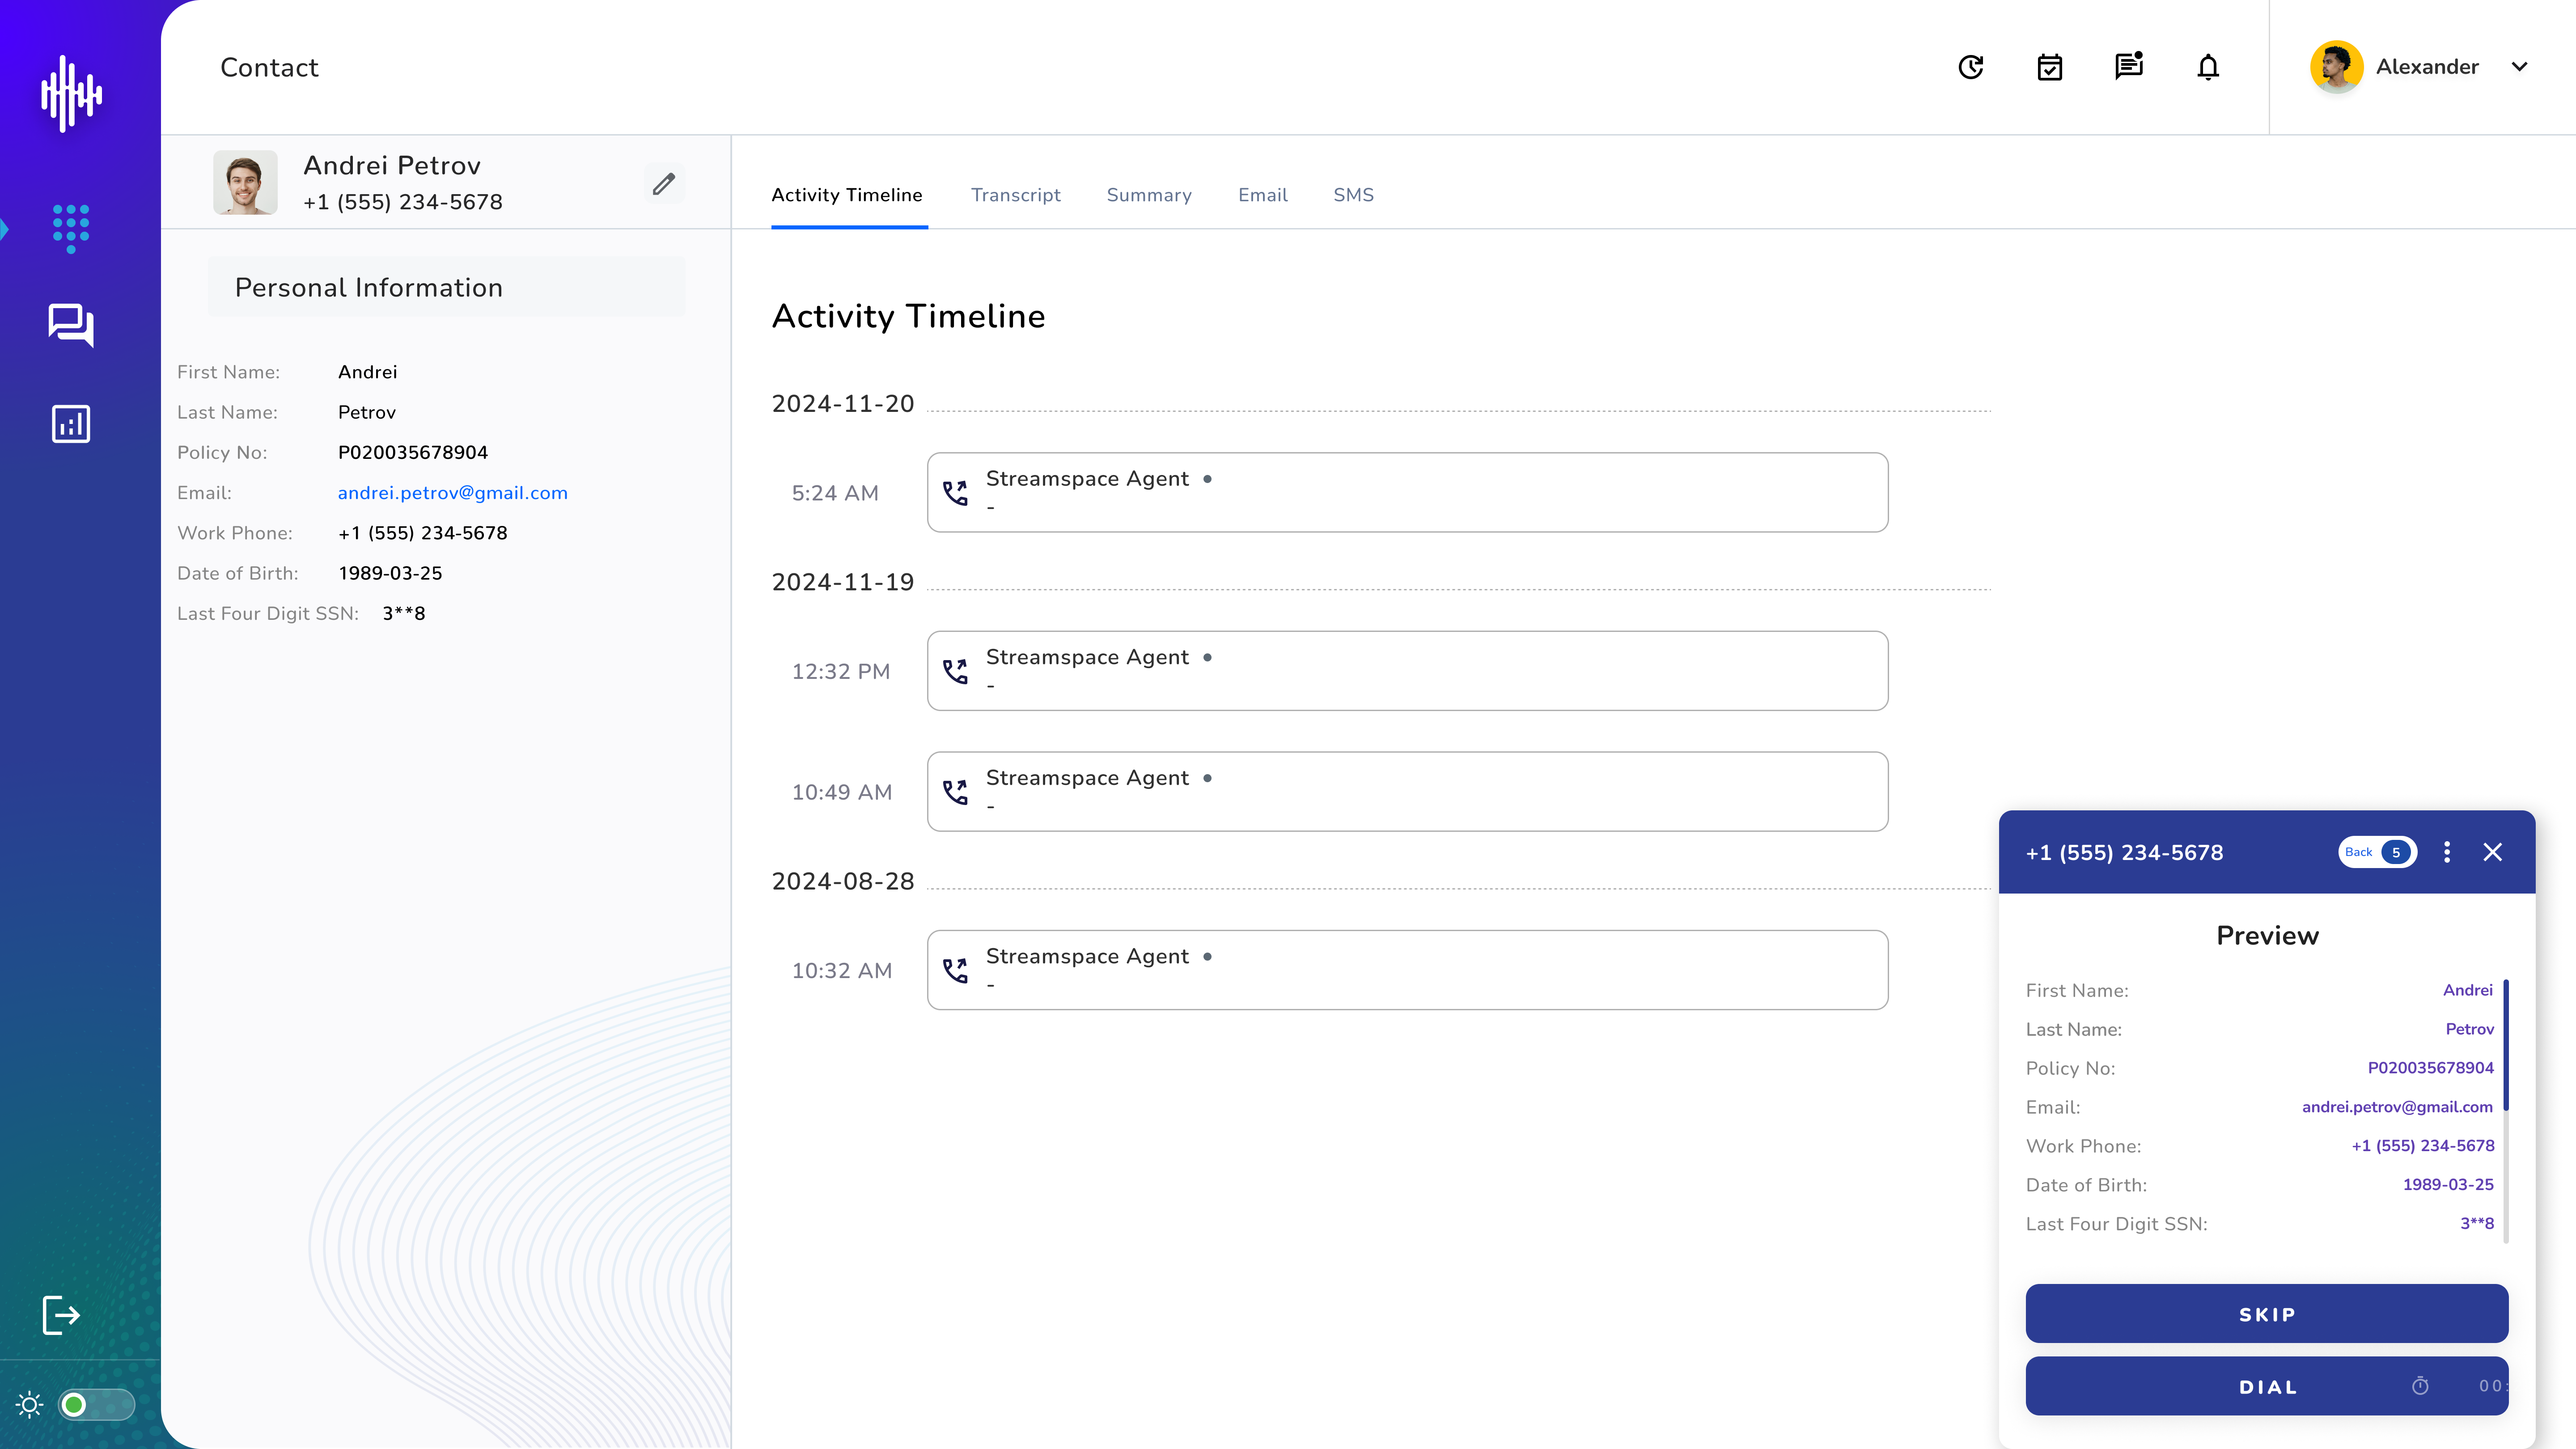
Task: Click the sidebar expand arrow
Action: [x=4, y=229]
